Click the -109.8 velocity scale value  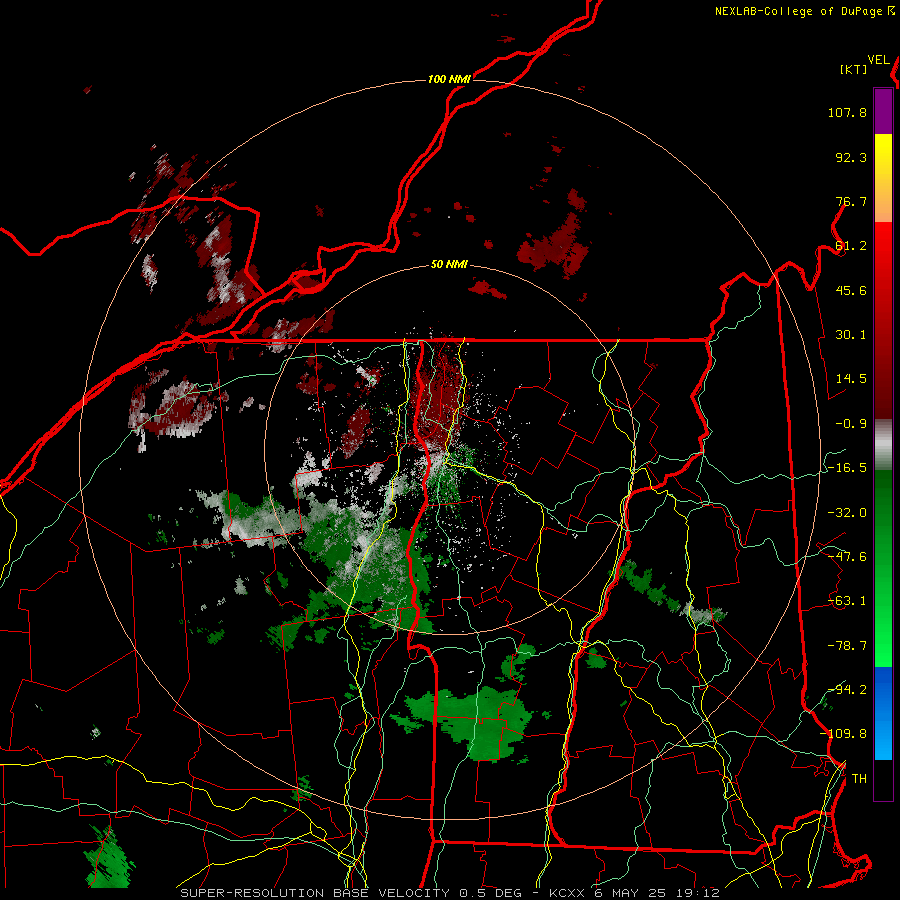pos(843,734)
